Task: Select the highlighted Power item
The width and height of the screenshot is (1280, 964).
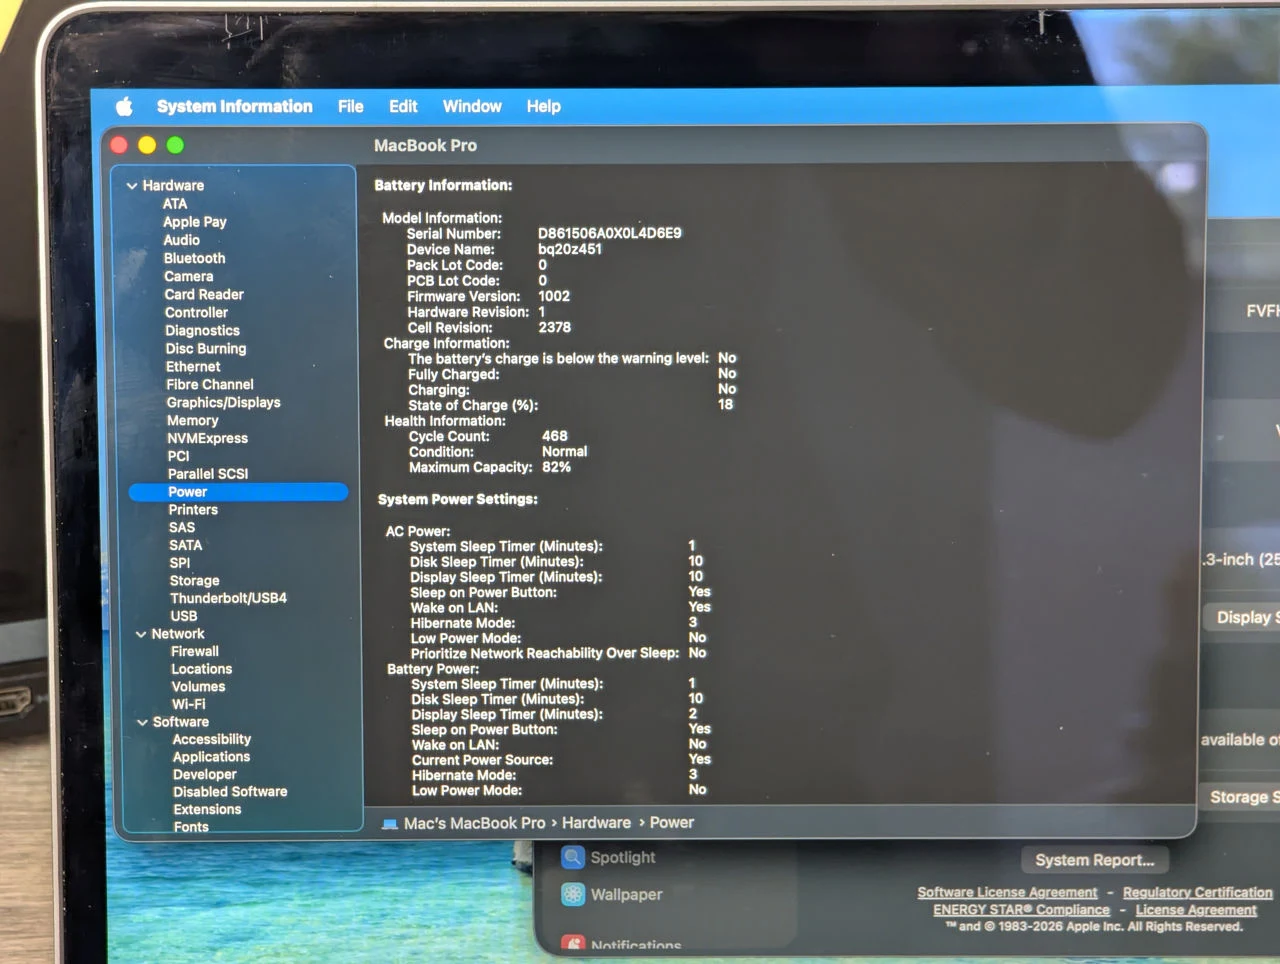Action: click(238, 492)
